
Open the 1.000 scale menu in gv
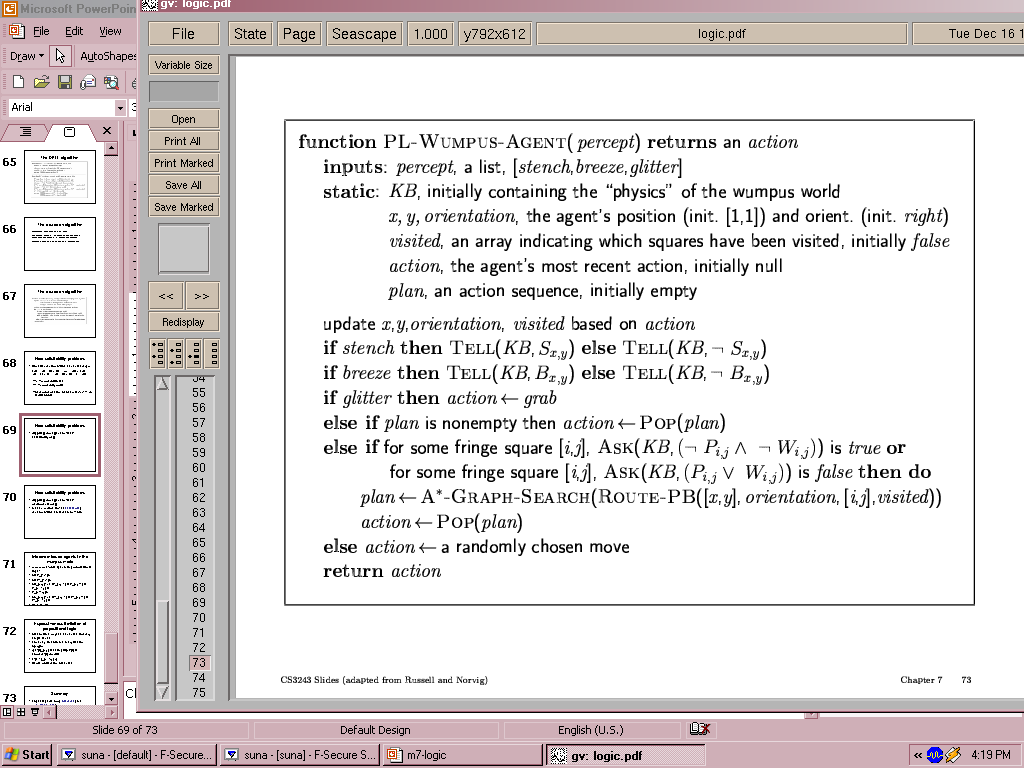point(430,33)
